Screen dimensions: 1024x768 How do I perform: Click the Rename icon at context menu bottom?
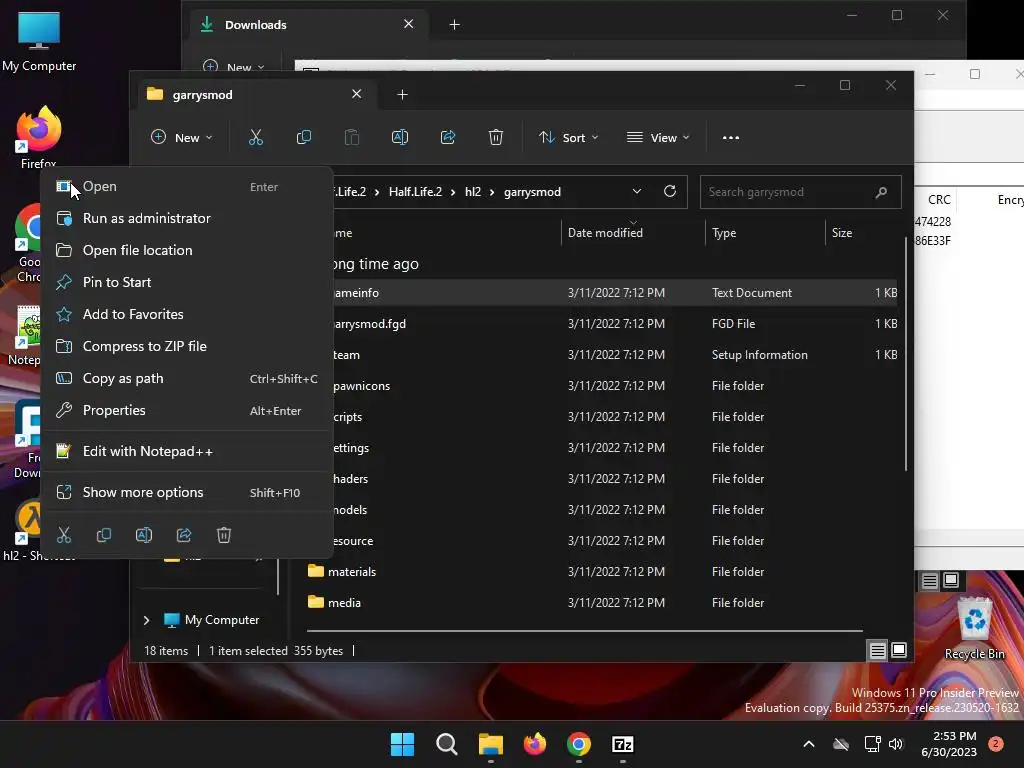[144, 536]
